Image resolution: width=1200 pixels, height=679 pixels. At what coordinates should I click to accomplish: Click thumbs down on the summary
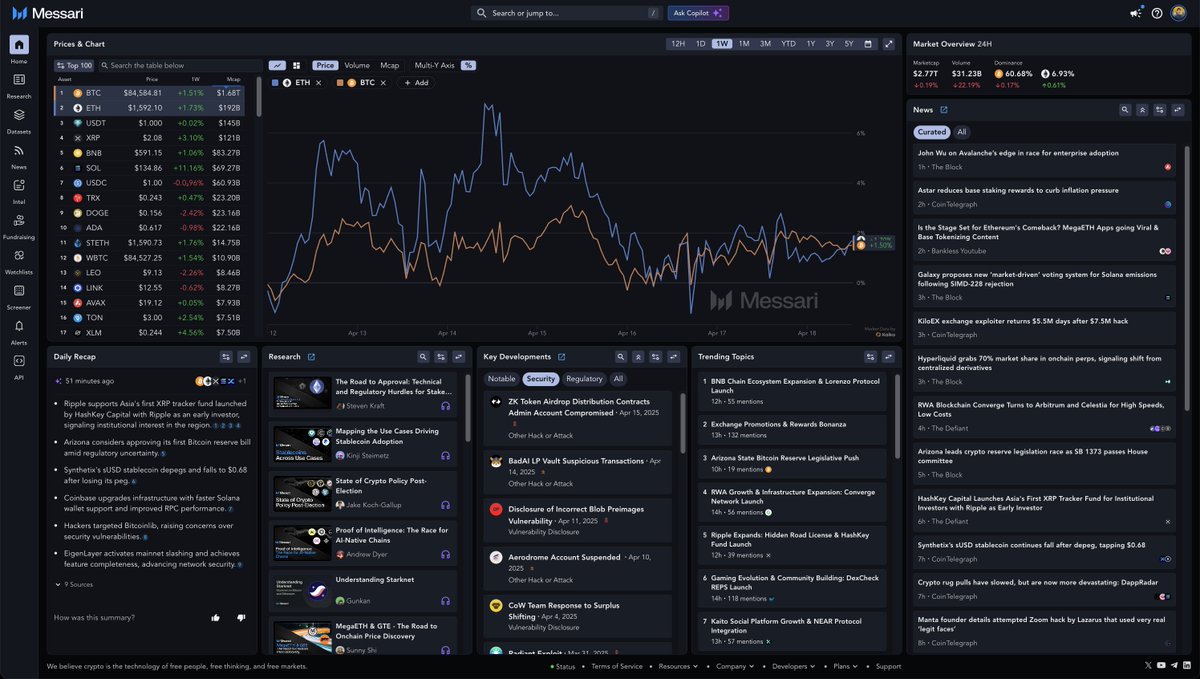(x=241, y=617)
